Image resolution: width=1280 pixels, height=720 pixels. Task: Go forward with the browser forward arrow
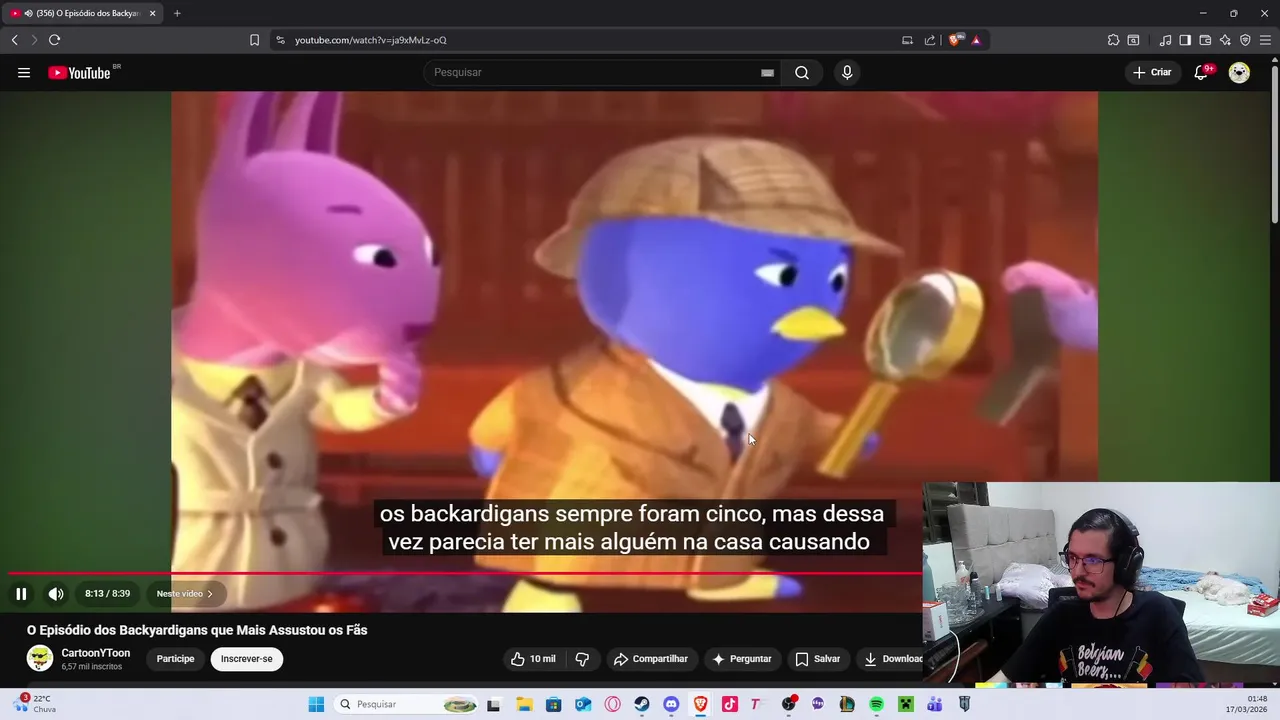coord(34,40)
